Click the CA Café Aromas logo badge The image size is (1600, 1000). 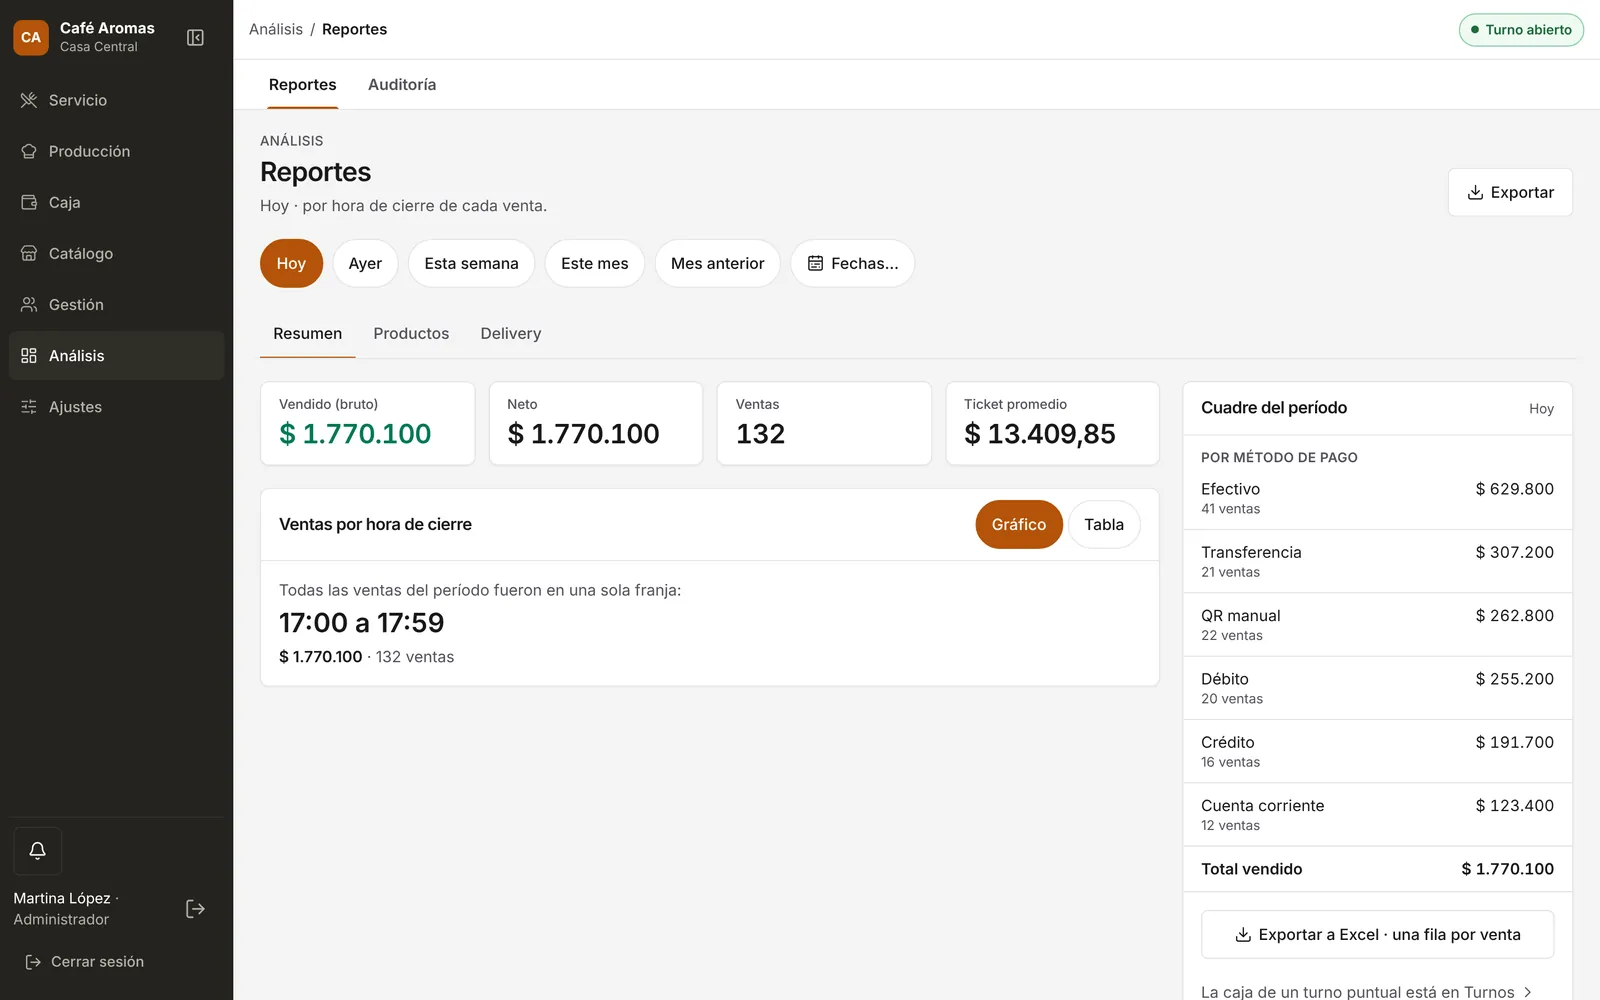click(31, 38)
